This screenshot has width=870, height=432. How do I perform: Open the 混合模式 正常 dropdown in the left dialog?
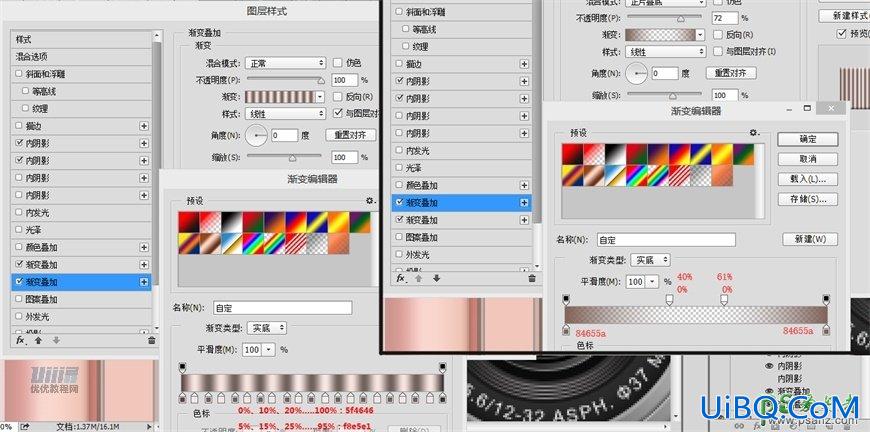[x=285, y=63]
